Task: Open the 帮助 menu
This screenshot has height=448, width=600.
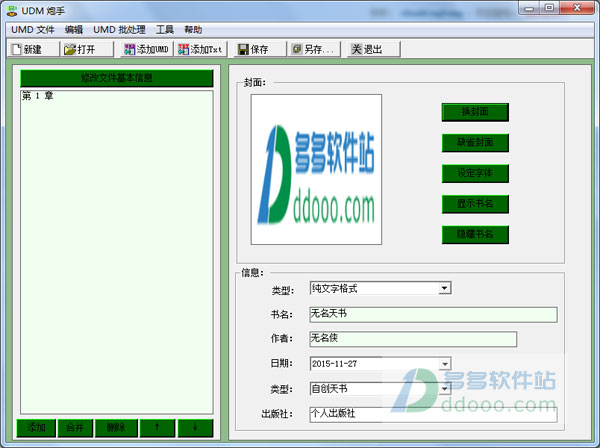Action: coord(193,30)
